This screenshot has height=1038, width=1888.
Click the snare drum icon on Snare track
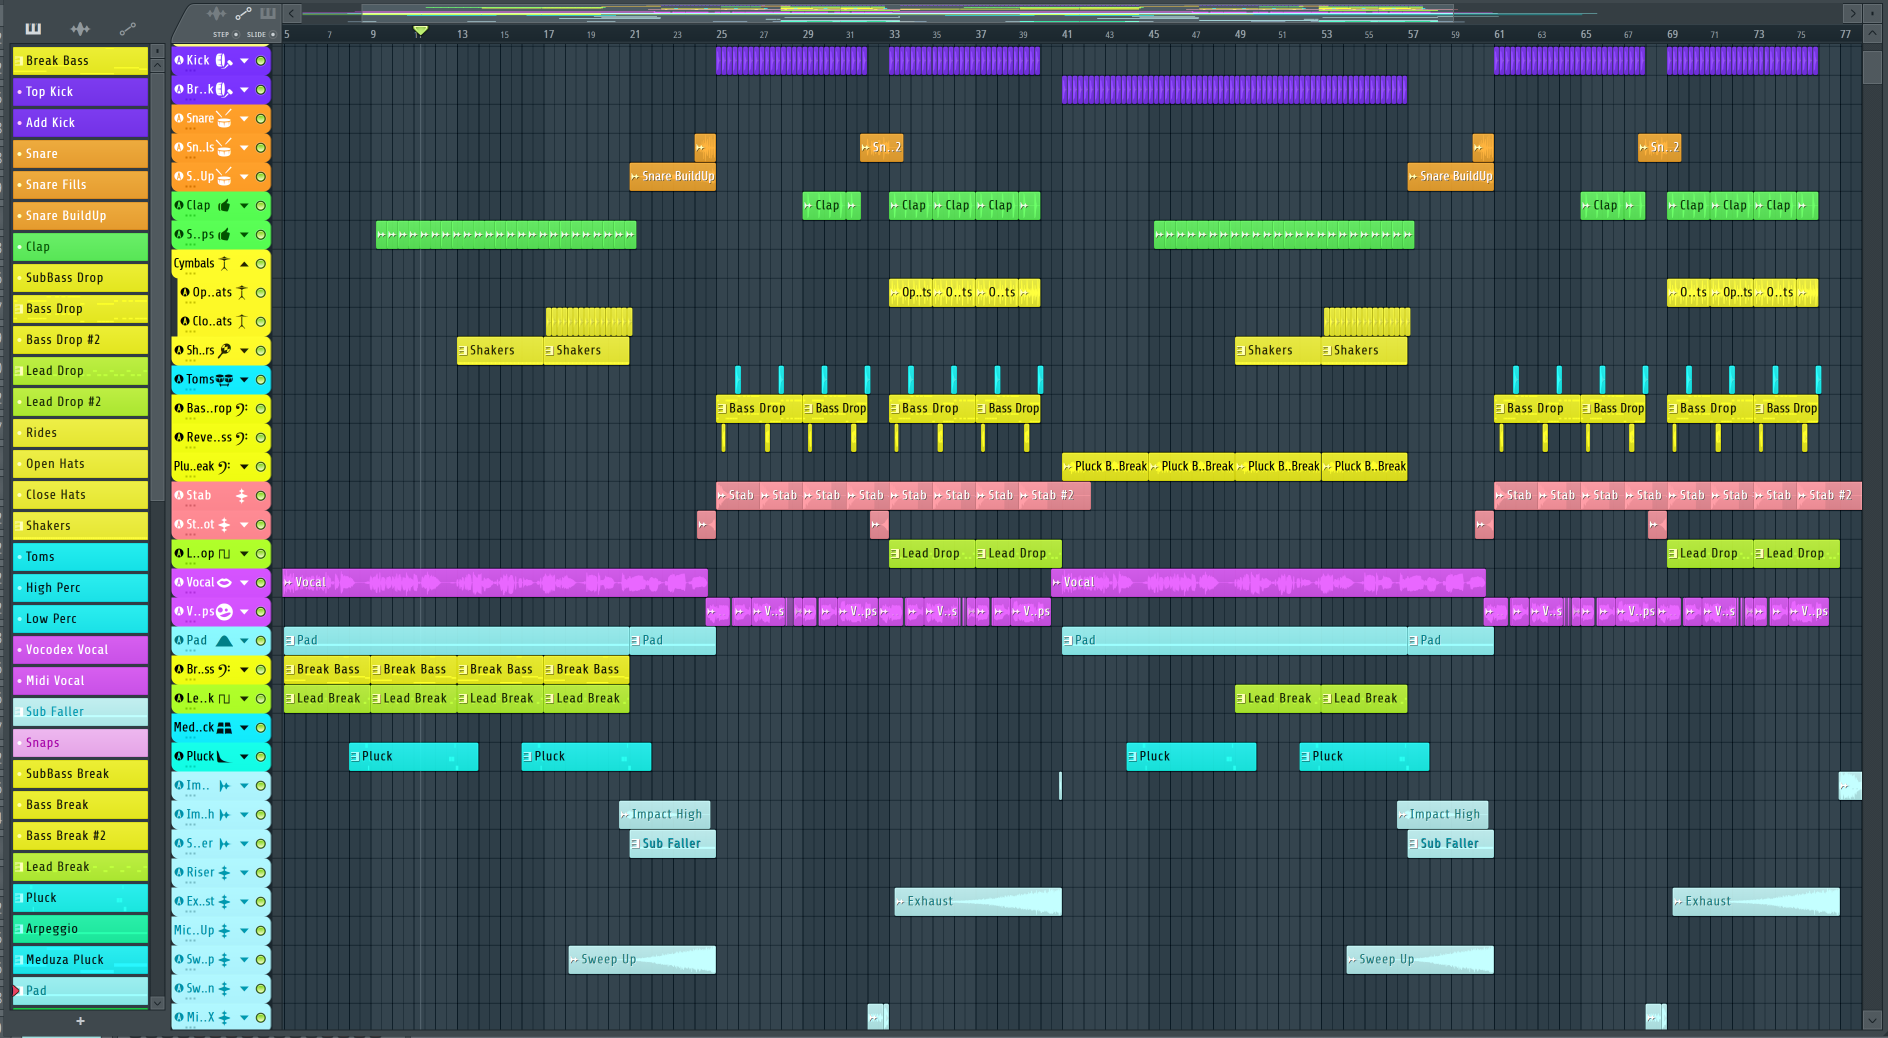224,118
